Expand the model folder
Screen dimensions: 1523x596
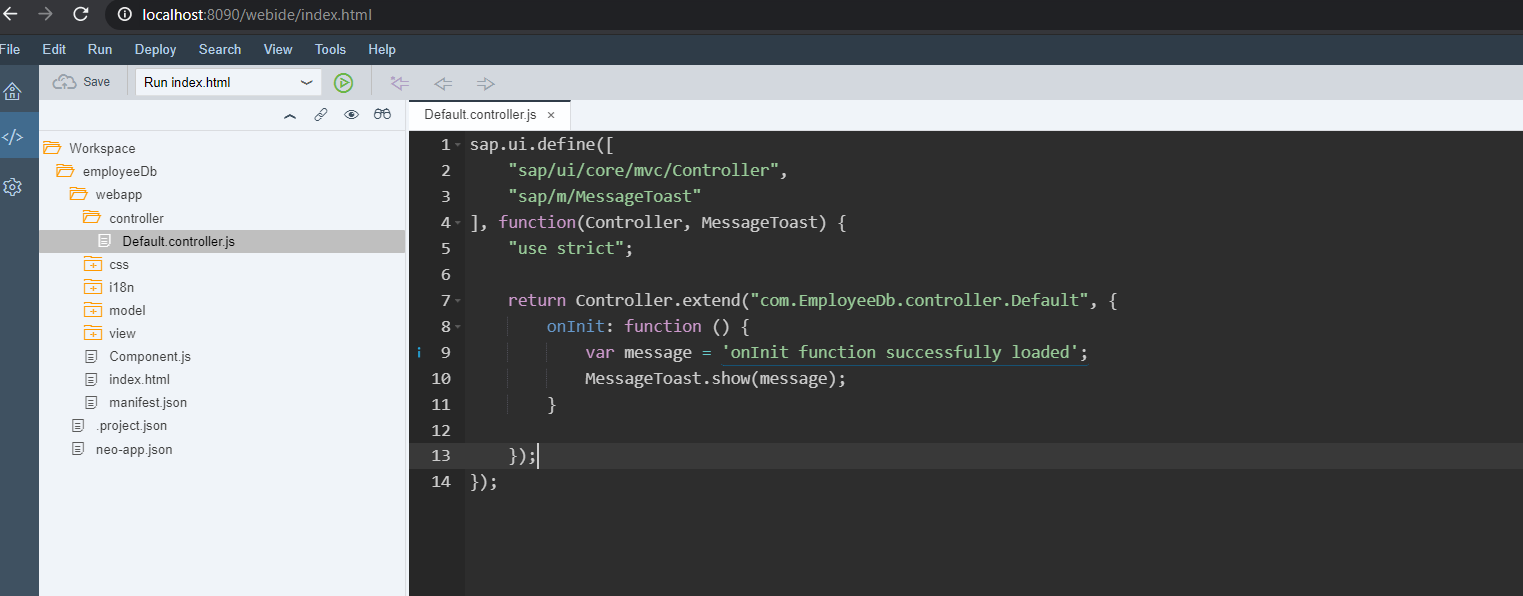[92, 310]
